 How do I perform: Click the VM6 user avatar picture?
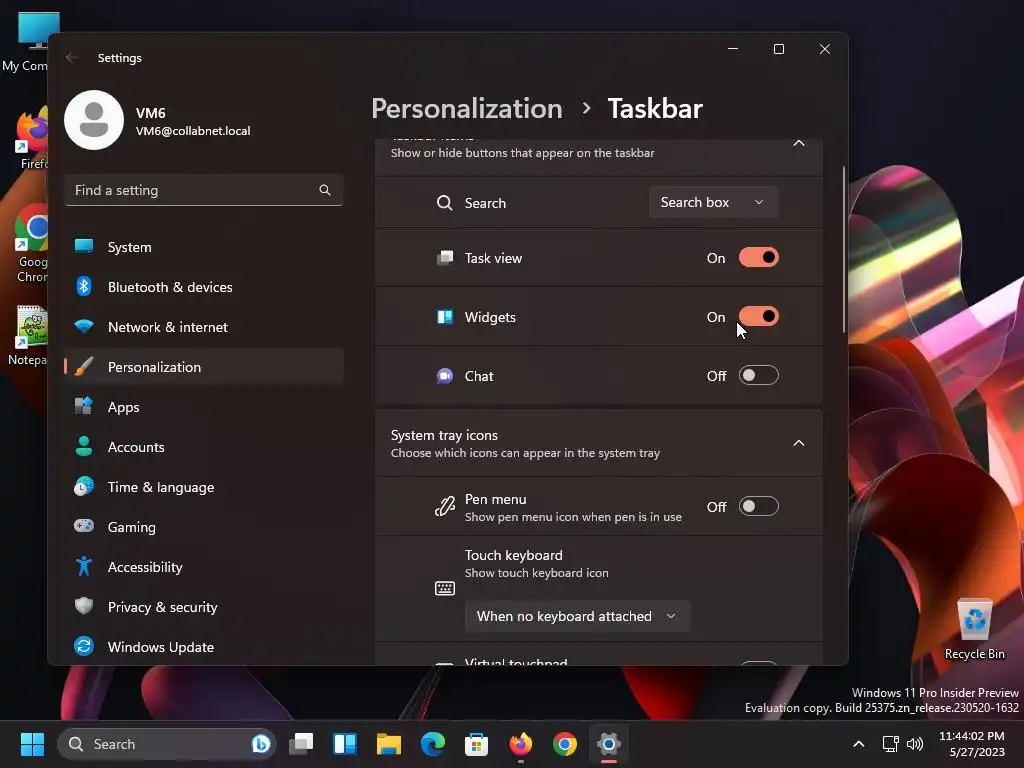pos(94,120)
